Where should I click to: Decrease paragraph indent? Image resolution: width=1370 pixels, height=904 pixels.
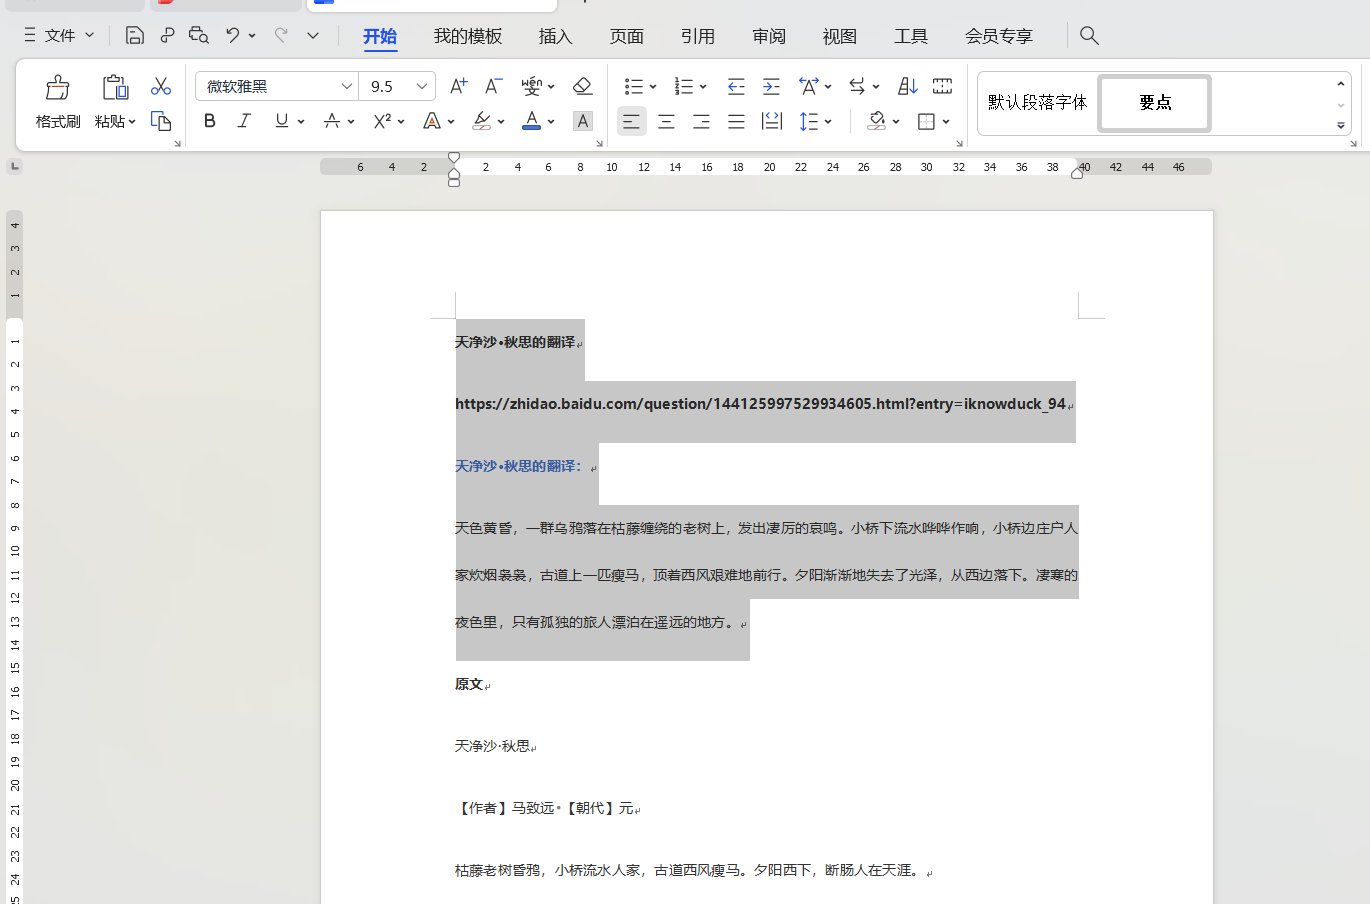[x=736, y=86]
